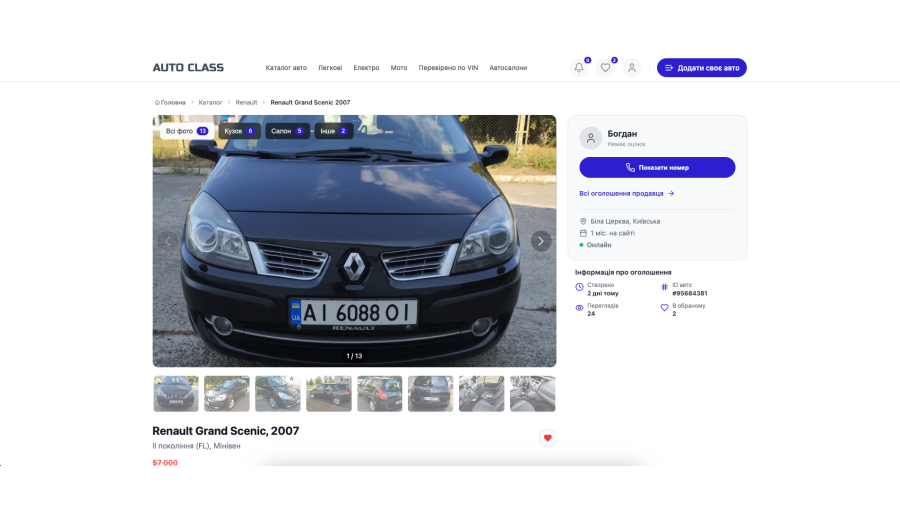The width and height of the screenshot is (900, 520).
Task: Click the Головна home breadcrumb
Action: click(x=170, y=102)
